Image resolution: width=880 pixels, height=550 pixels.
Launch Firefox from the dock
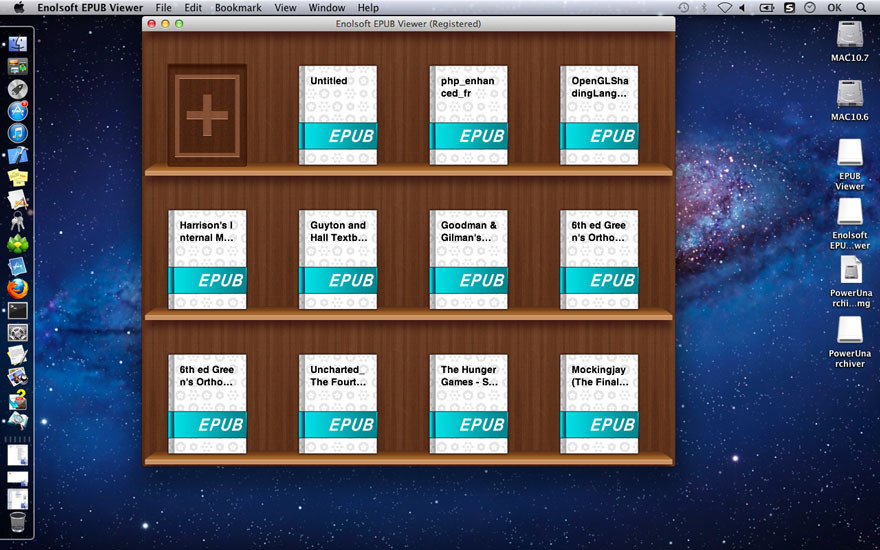pyautogui.click(x=17, y=288)
